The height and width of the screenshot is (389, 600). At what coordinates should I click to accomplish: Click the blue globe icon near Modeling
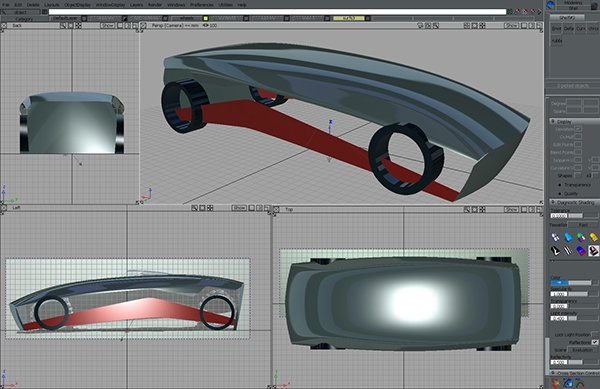click(551, 5)
